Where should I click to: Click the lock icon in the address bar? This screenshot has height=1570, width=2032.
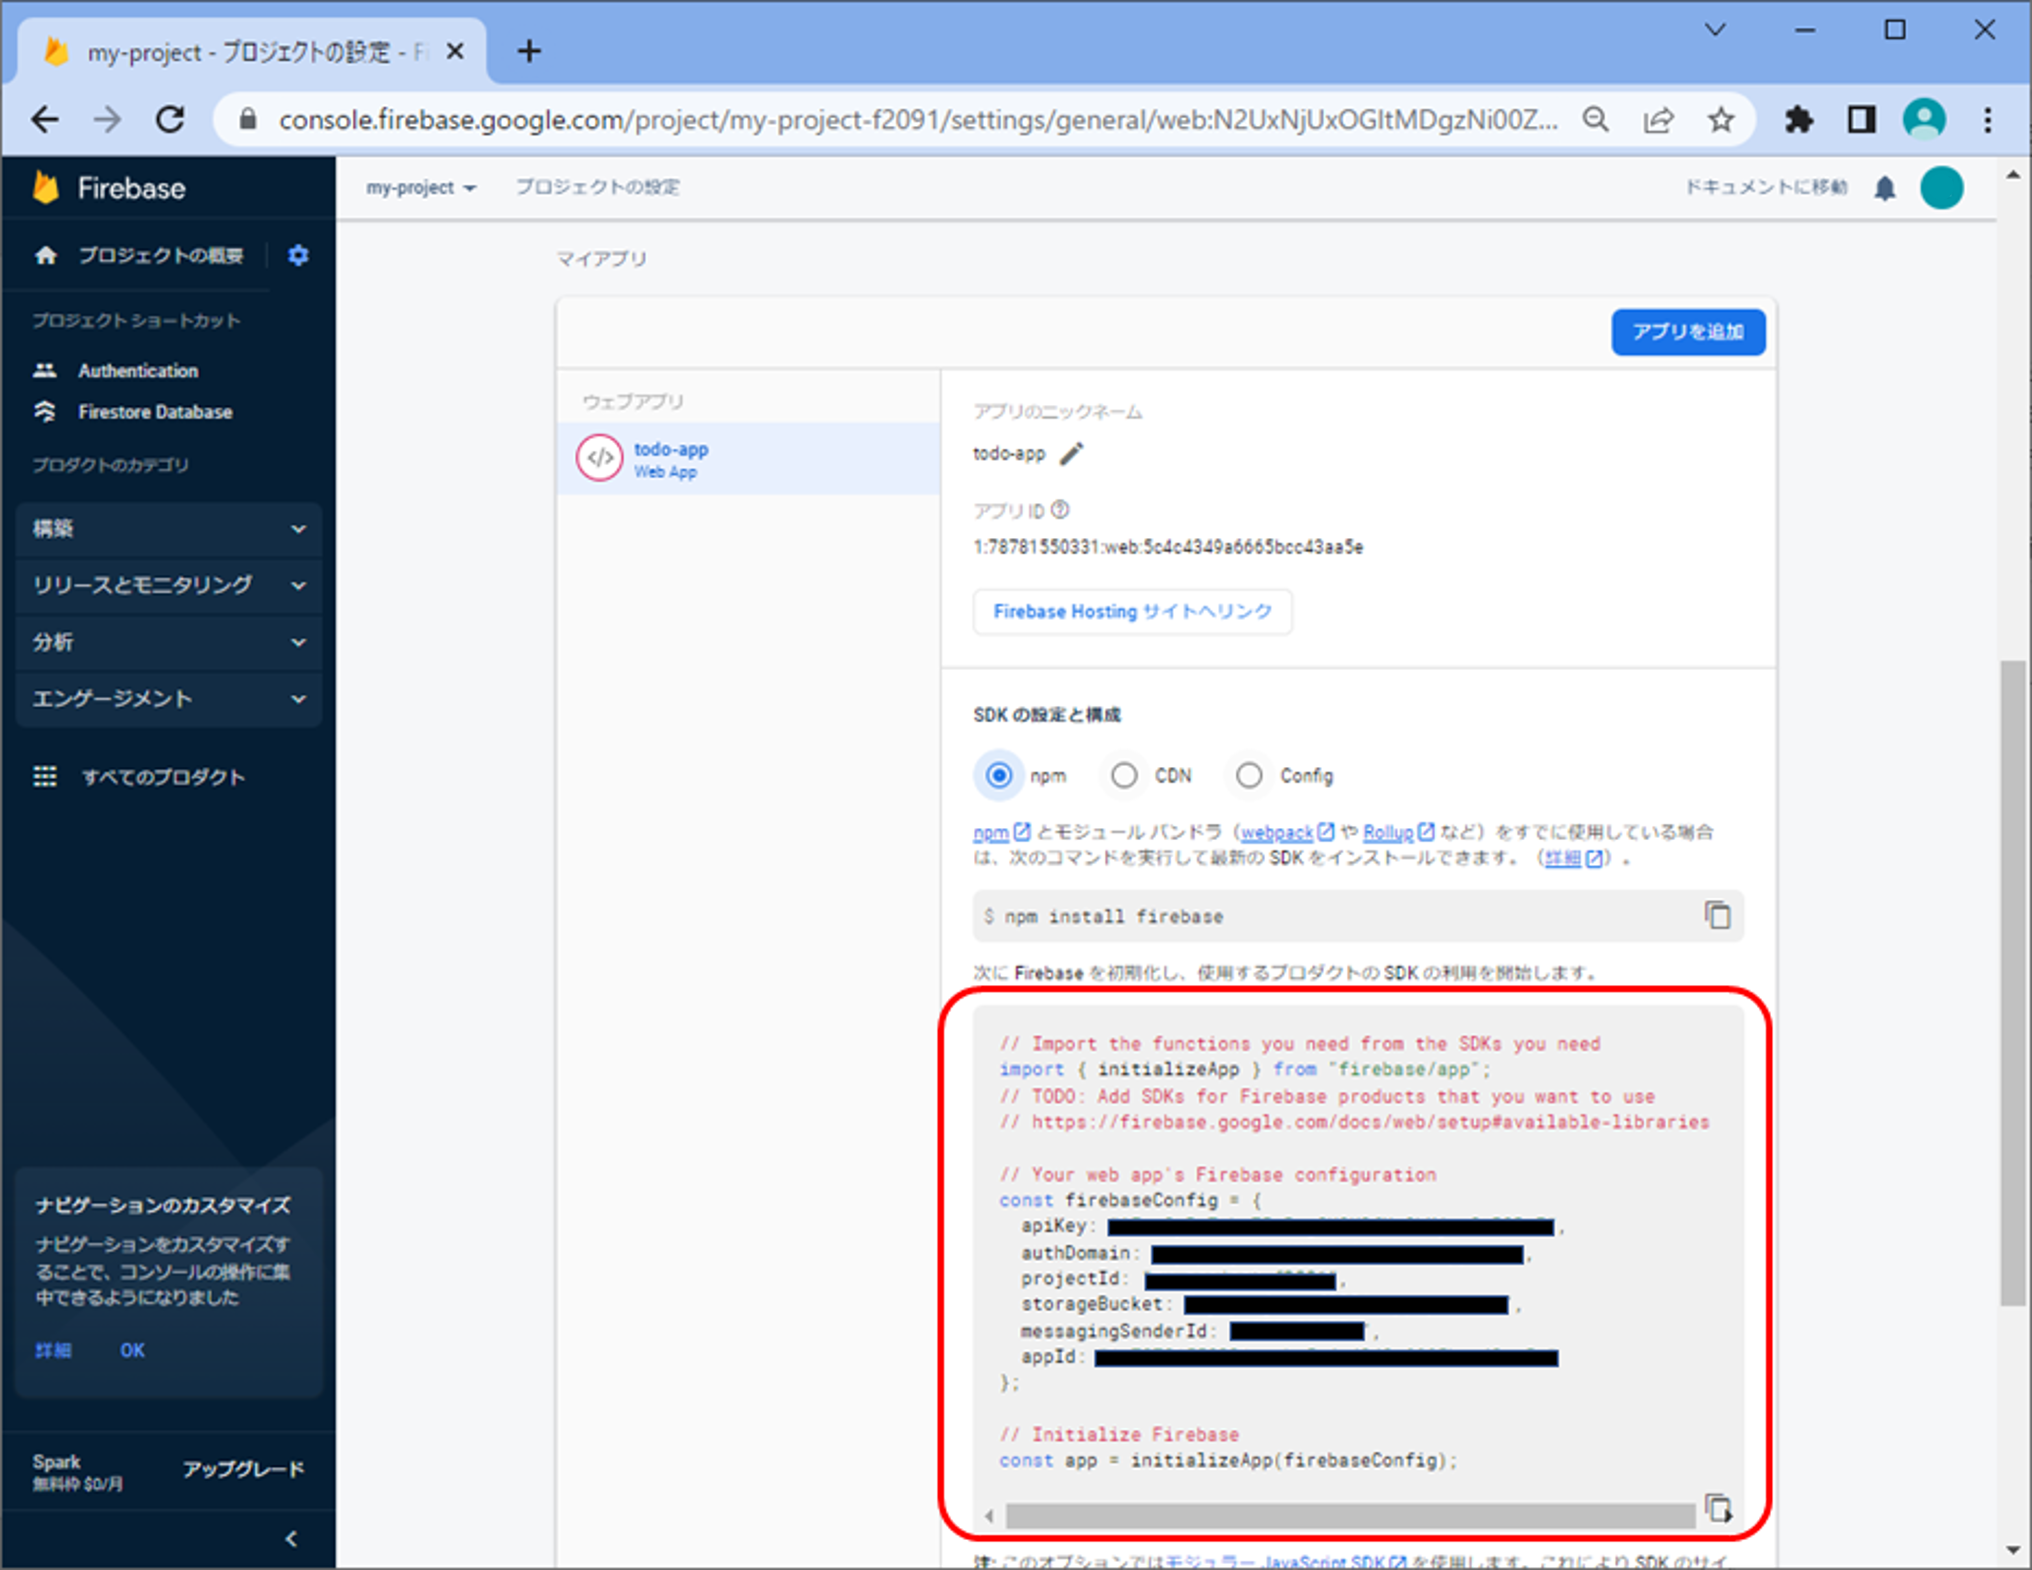(x=248, y=120)
